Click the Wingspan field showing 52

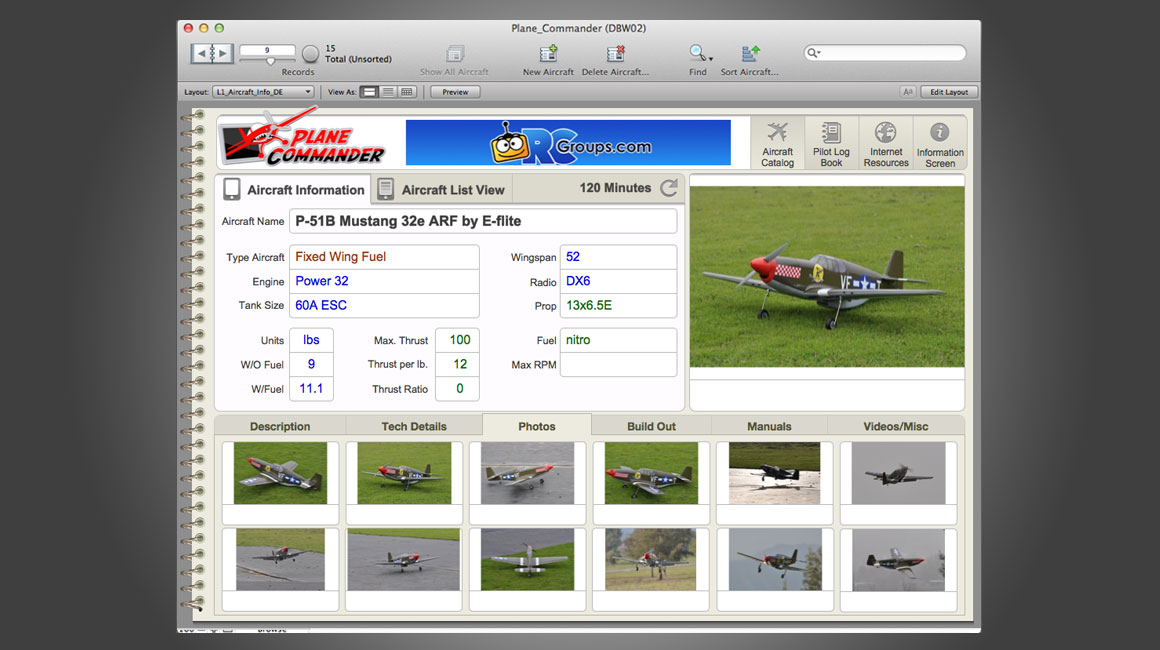(x=618, y=257)
